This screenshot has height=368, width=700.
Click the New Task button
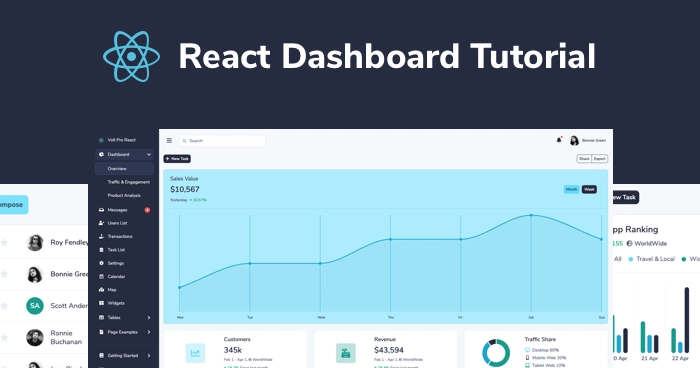pyautogui.click(x=177, y=159)
